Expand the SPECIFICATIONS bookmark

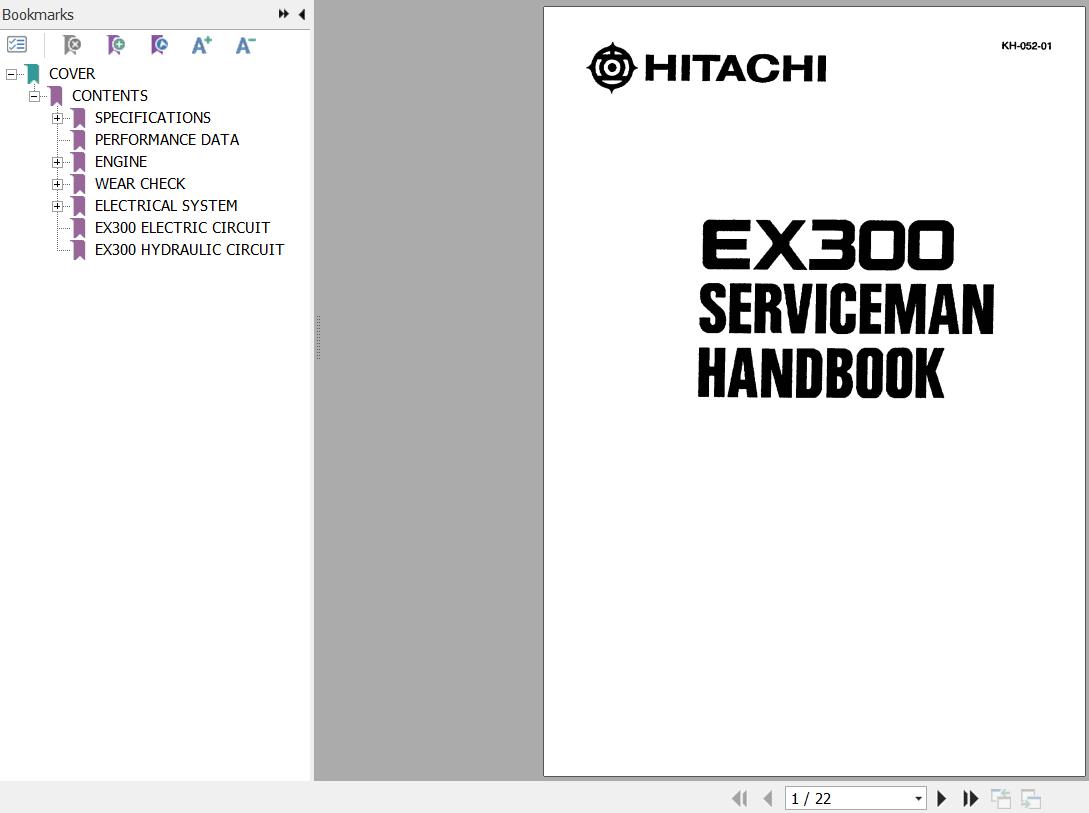click(58, 118)
